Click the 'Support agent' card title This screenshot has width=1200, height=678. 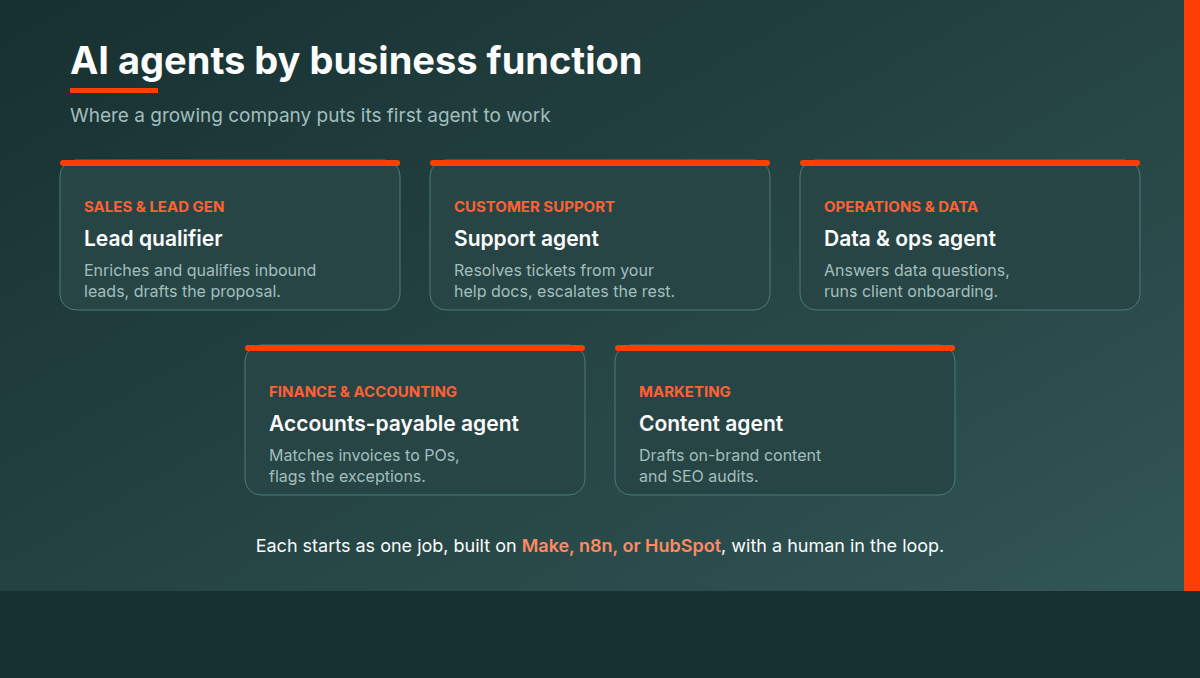click(526, 238)
